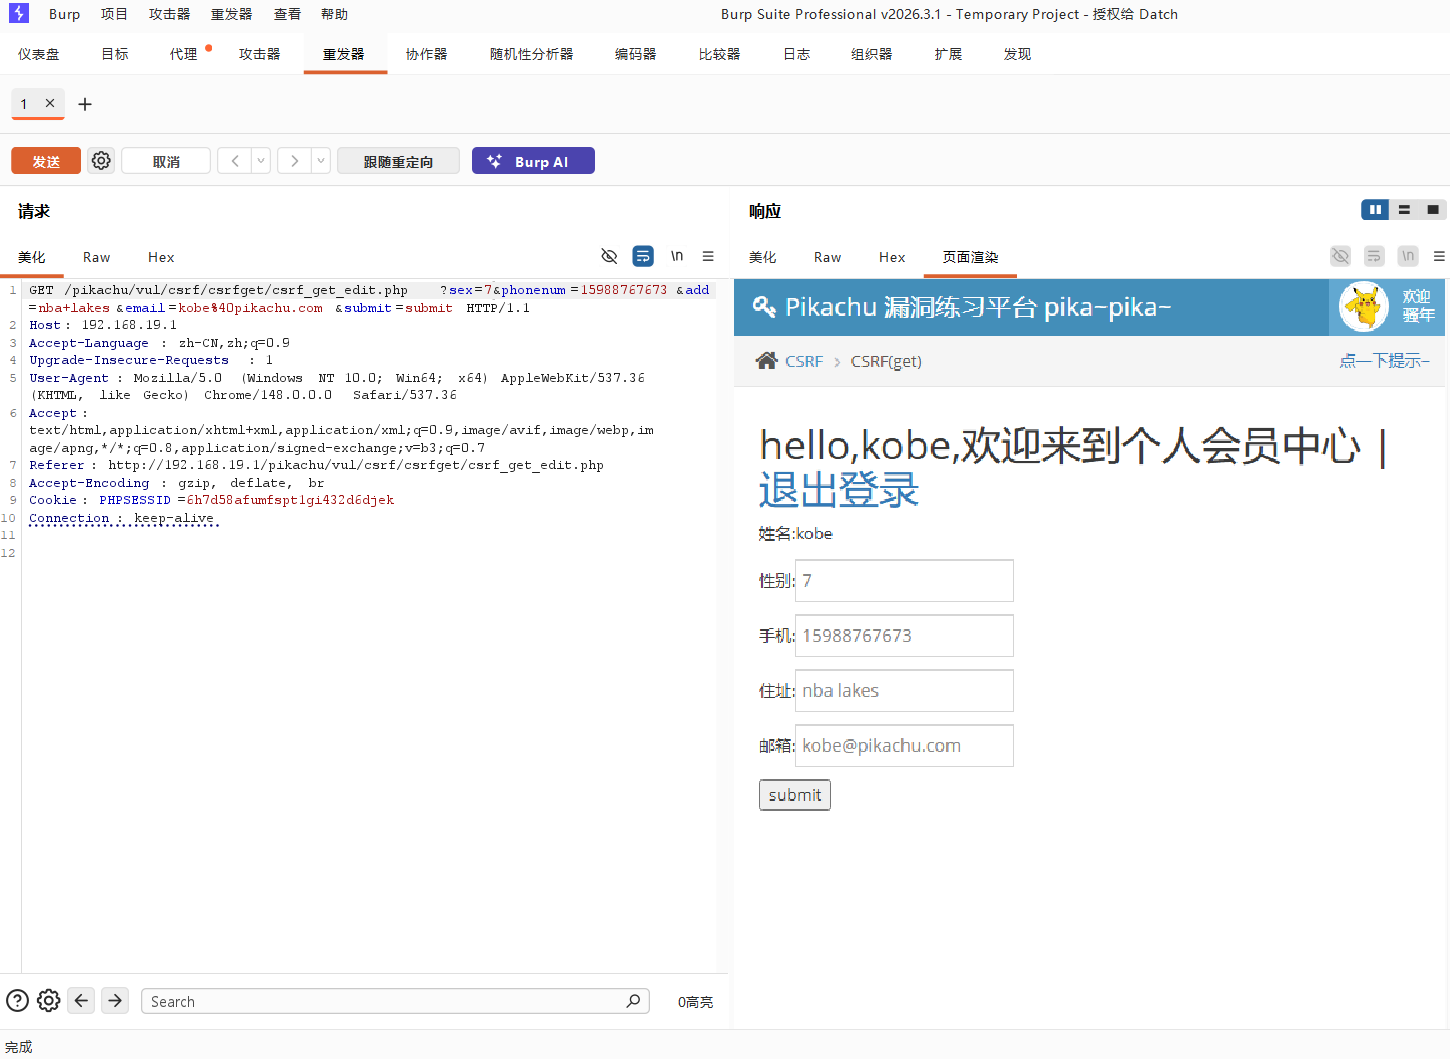Screen dimensions: 1450x1059
Task: Click the key icon in Pikachu header
Action: 764,307
